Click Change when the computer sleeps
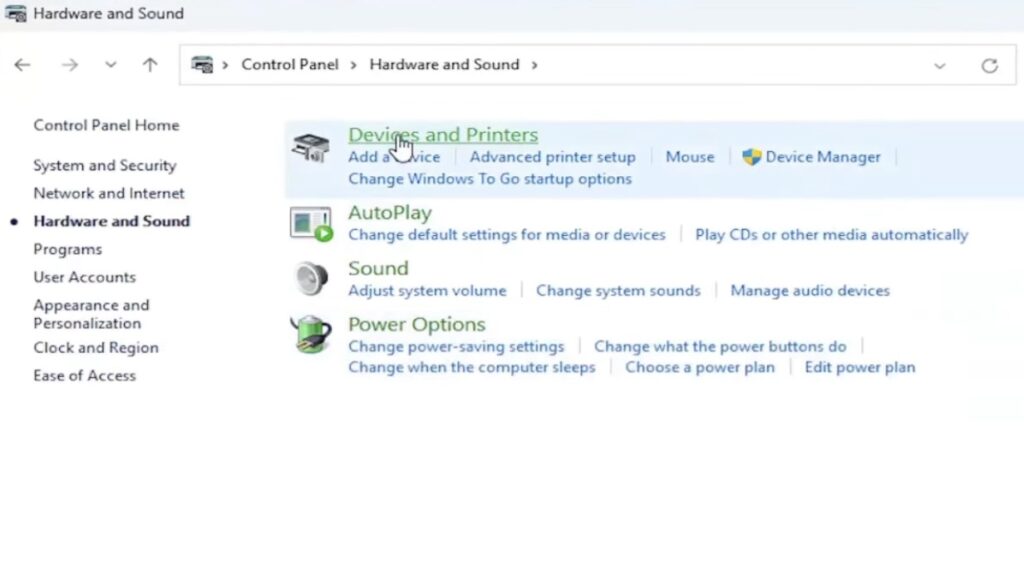The height and width of the screenshot is (574, 1024). coord(472,368)
